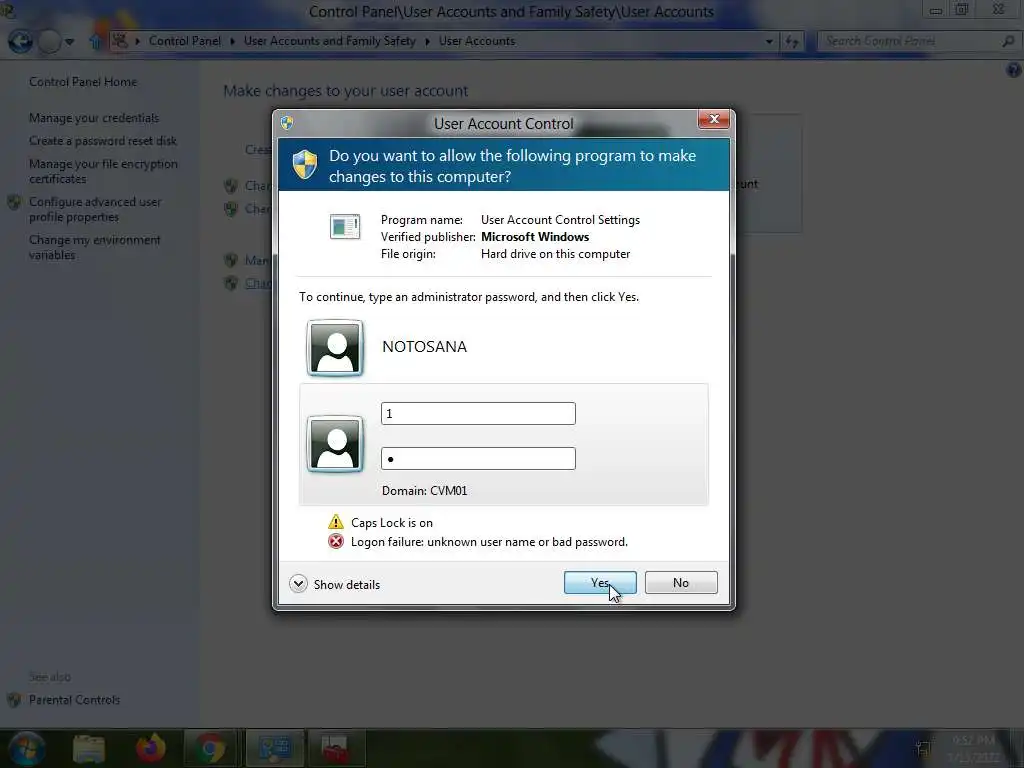Close the User Account Control dialog

pos(713,119)
